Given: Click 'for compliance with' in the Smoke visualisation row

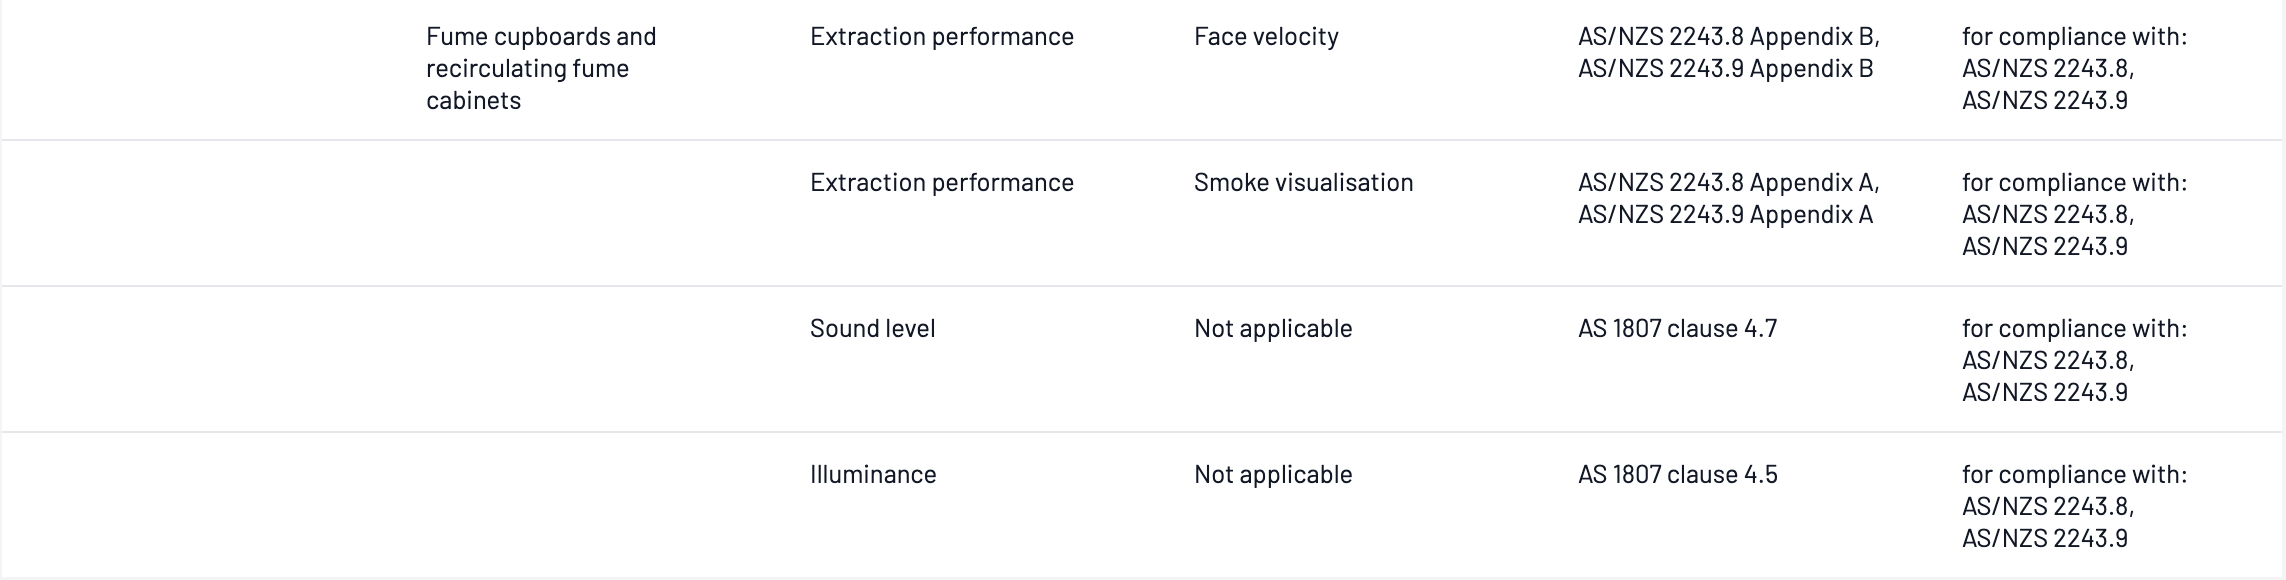Looking at the screenshot, I should pyautogui.click(x=2074, y=182).
